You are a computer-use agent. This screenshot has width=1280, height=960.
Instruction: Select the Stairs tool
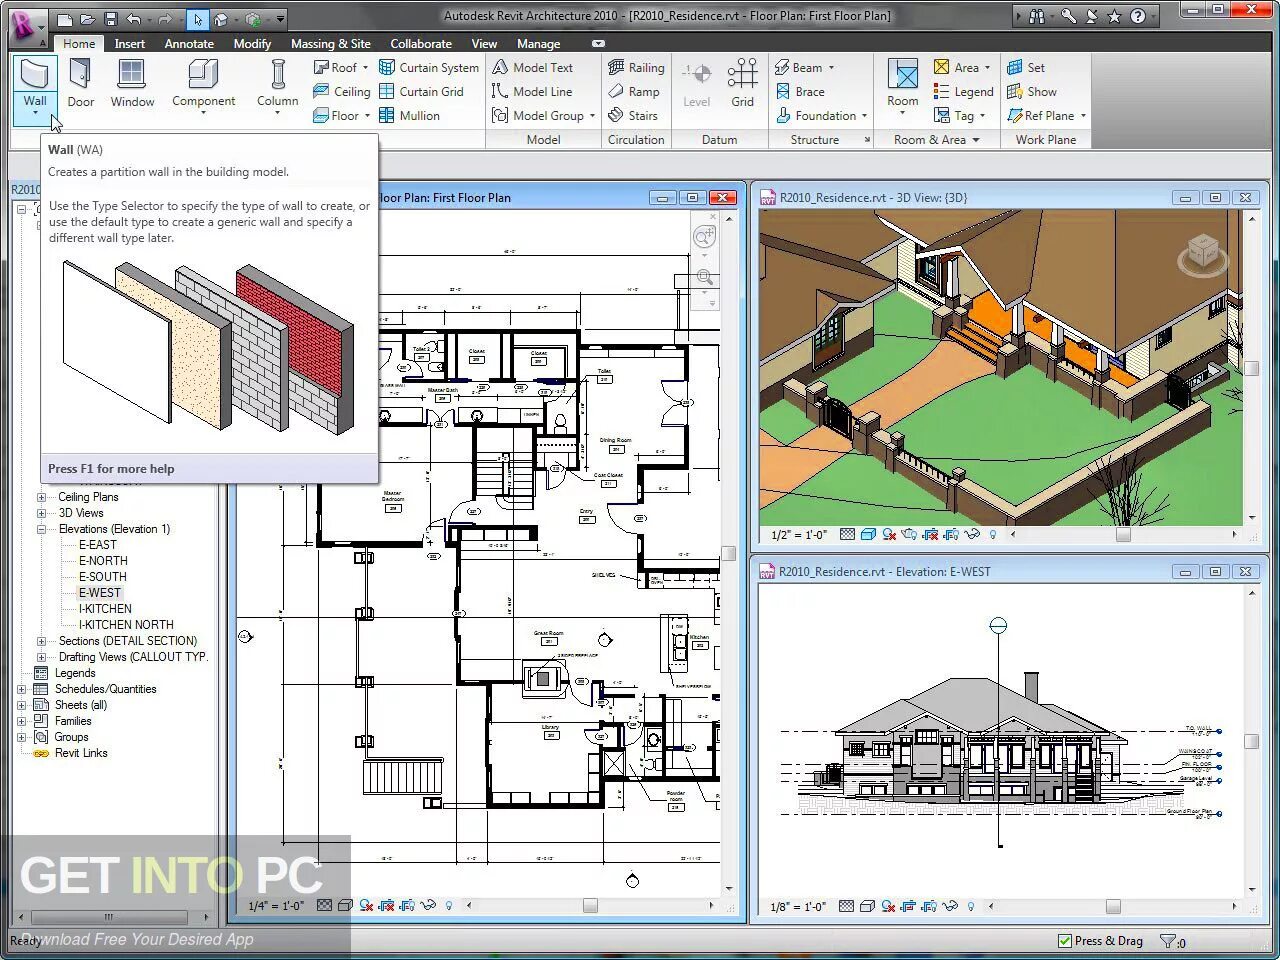tap(633, 115)
